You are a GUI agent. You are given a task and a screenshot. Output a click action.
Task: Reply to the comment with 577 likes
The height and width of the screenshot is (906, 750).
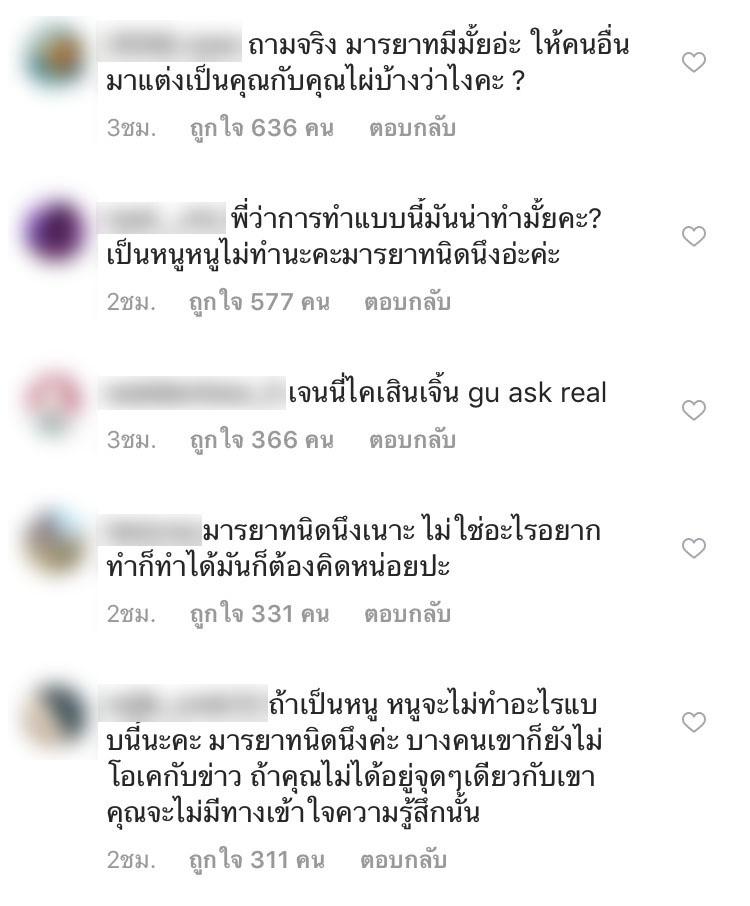[x=407, y=302]
